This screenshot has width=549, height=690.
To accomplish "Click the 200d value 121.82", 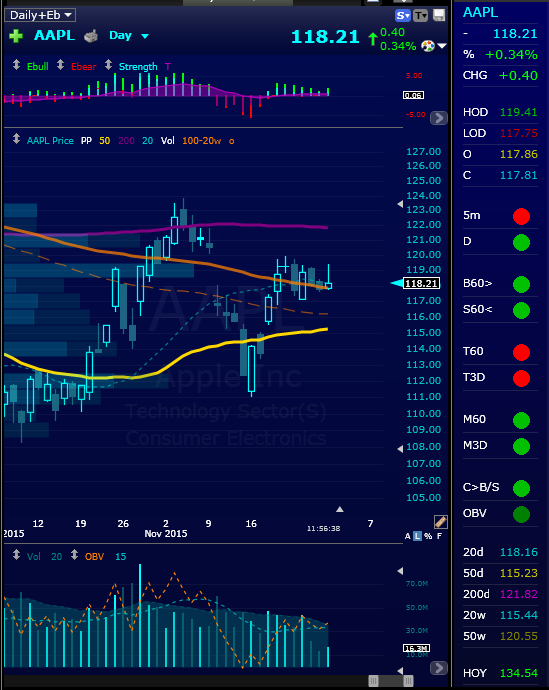I will pos(519,594).
